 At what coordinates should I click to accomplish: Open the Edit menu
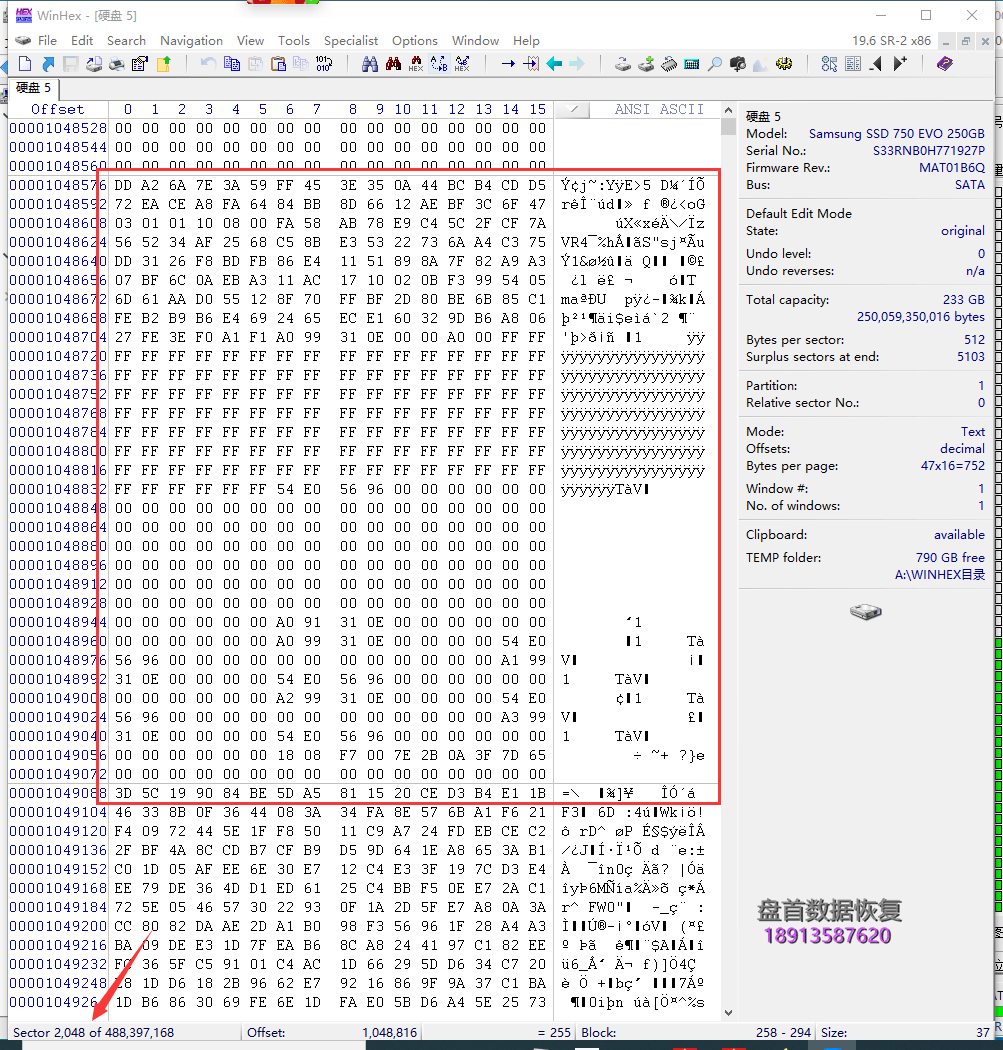tap(82, 41)
